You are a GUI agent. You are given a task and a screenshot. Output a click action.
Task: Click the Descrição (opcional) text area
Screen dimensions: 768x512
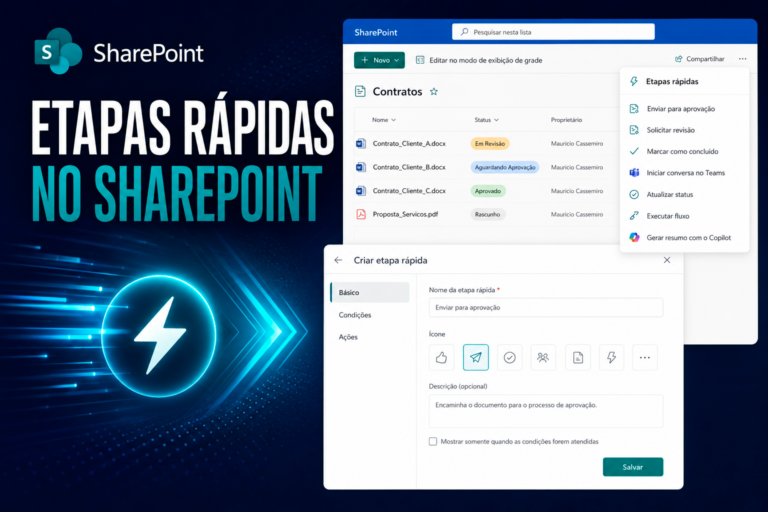pyautogui.click(x=546, y=411)
